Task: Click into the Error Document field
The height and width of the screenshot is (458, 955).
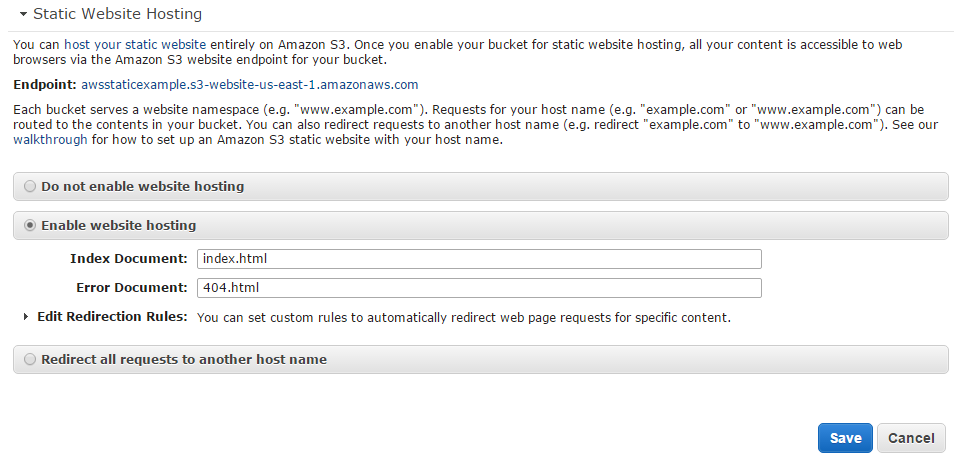Action: 479,288
